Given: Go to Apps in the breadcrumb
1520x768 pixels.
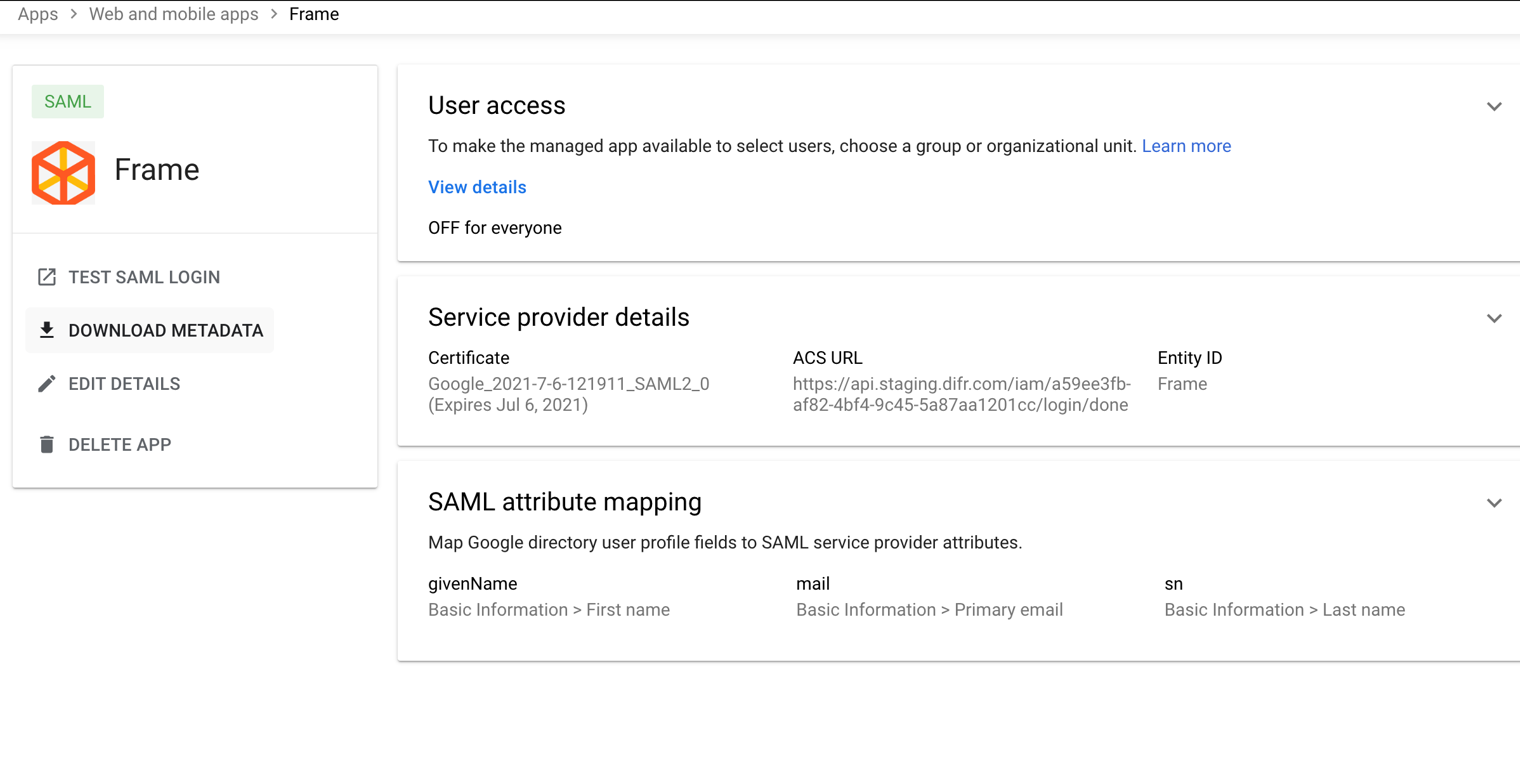Looking at the screenshot, I should coord(38,14).
